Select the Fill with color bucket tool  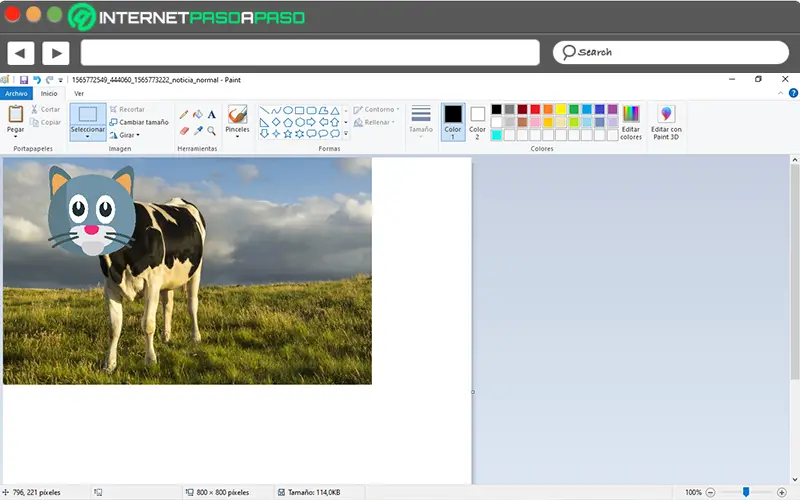(197, 115)
